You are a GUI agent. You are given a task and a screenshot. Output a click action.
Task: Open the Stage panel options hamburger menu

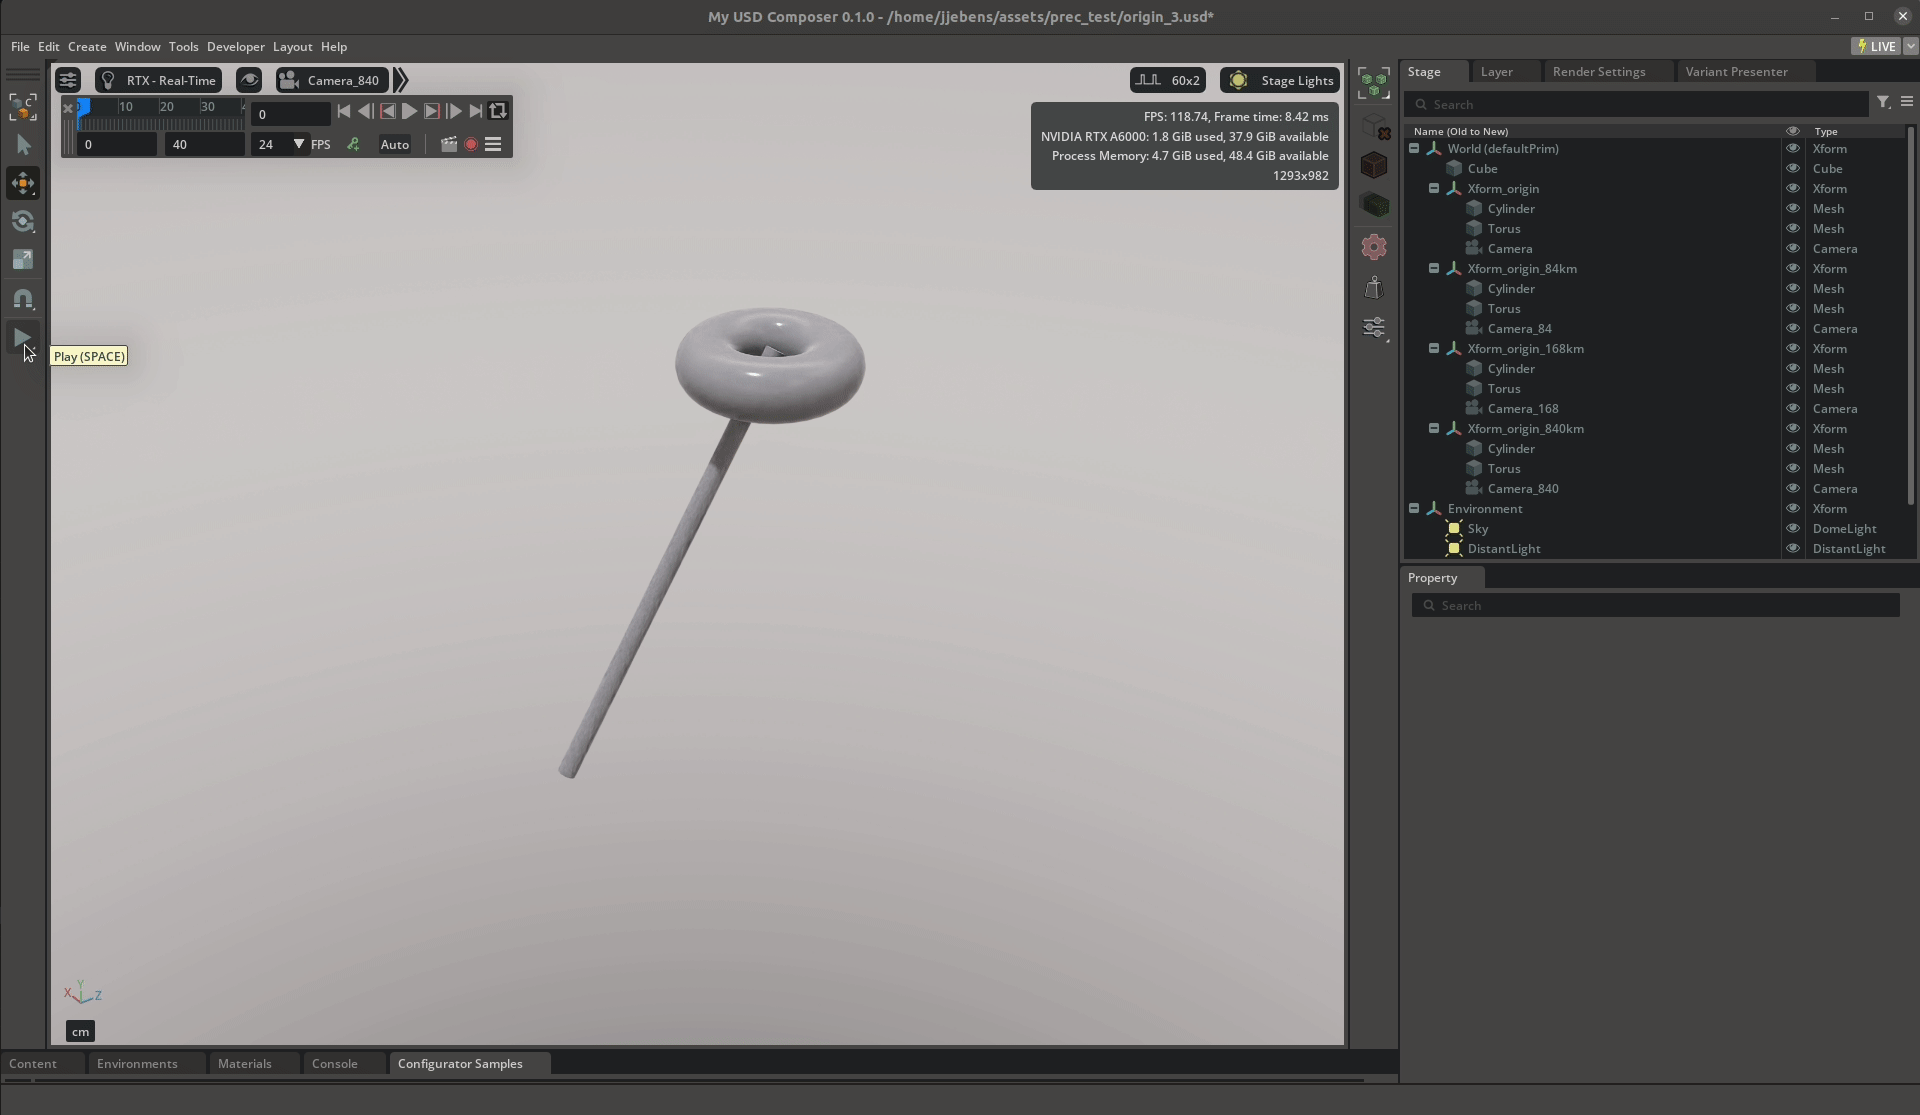[1906, 102]
